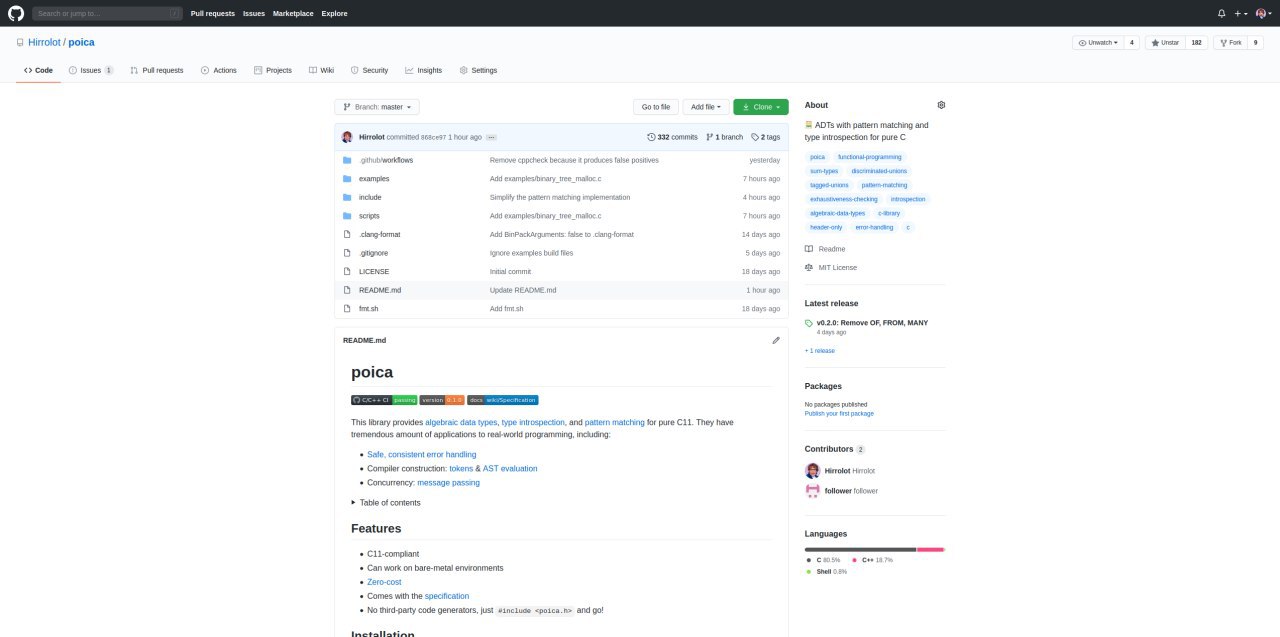Image resolution: width=1280 pixels, height=637 pixels.
Task: Click the C/C++ CI passing badge
Action: pos(384,400)
